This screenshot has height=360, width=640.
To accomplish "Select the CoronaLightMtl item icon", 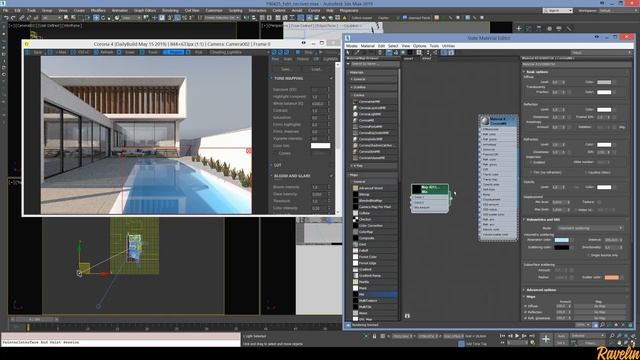I will (355, 114).
